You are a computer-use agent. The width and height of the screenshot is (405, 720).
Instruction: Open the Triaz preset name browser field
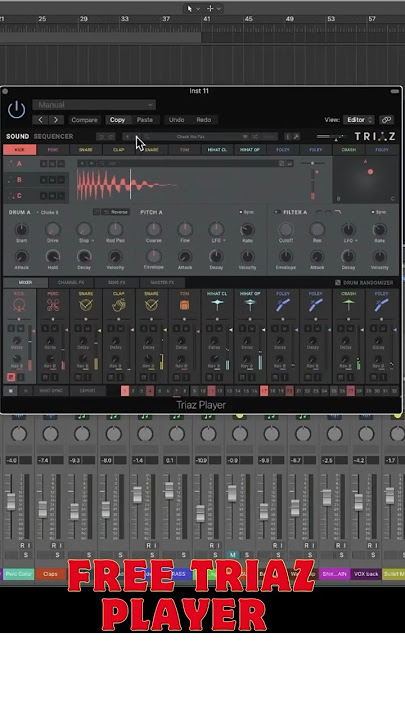click(191, 137)
